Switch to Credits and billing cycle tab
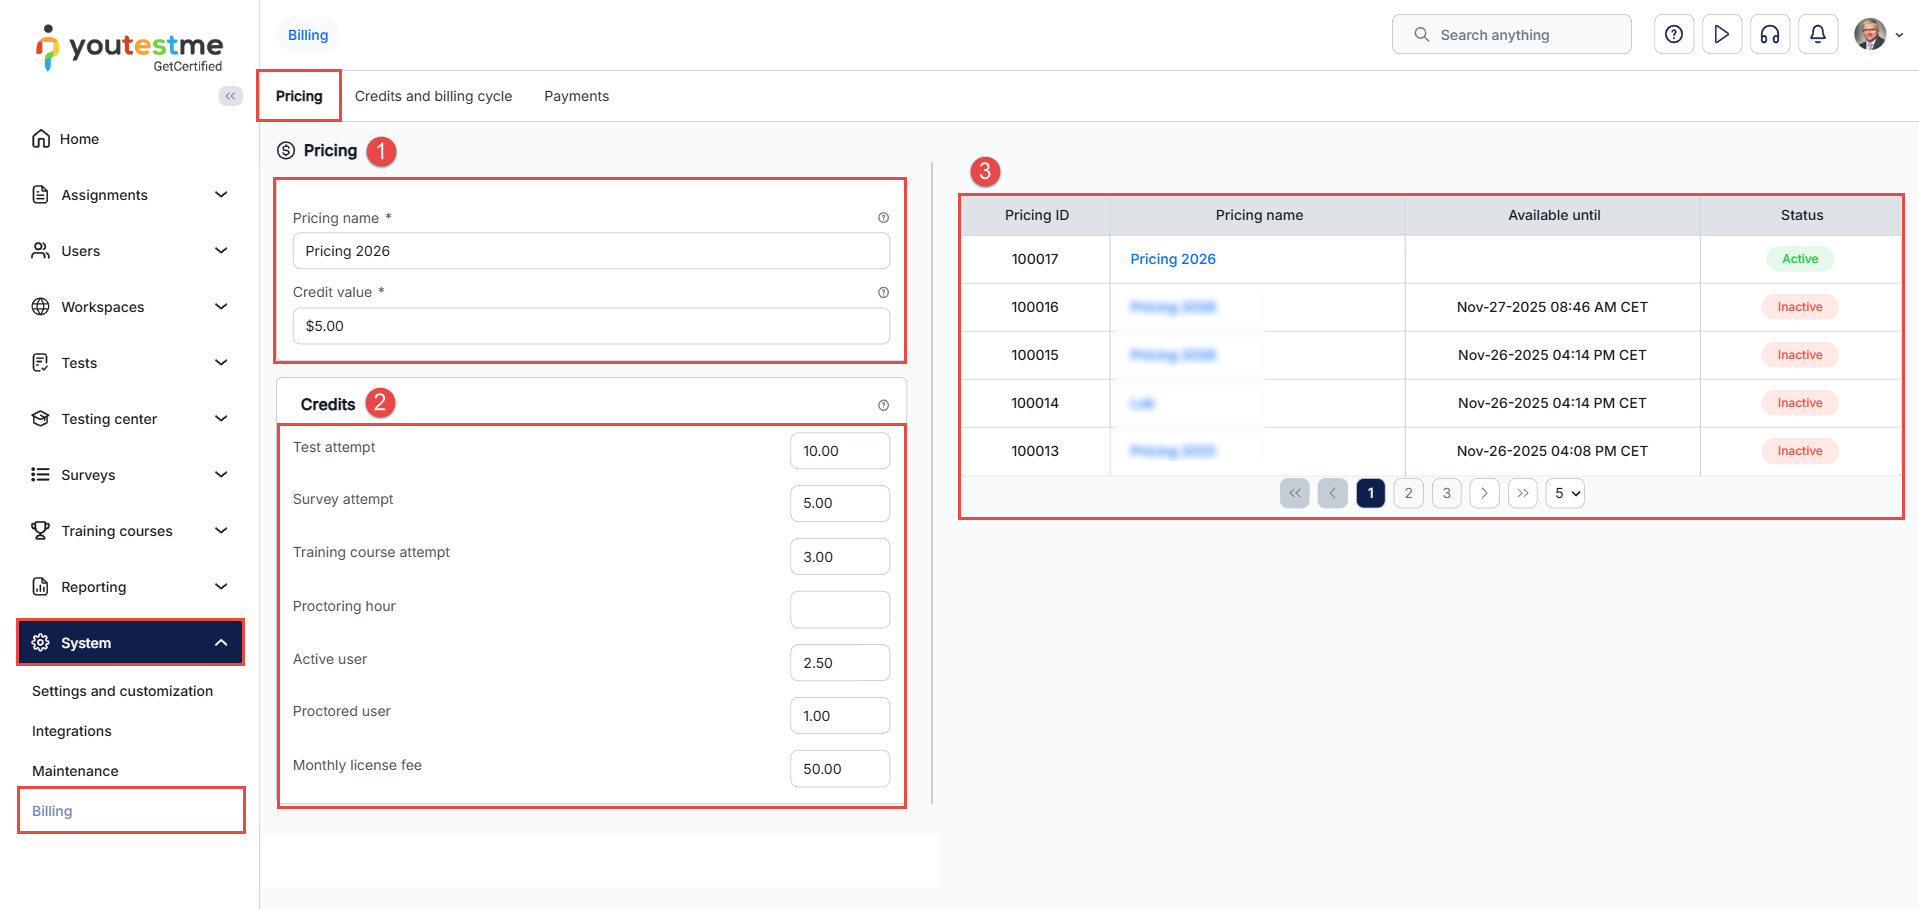 click(x=433, y=96)
